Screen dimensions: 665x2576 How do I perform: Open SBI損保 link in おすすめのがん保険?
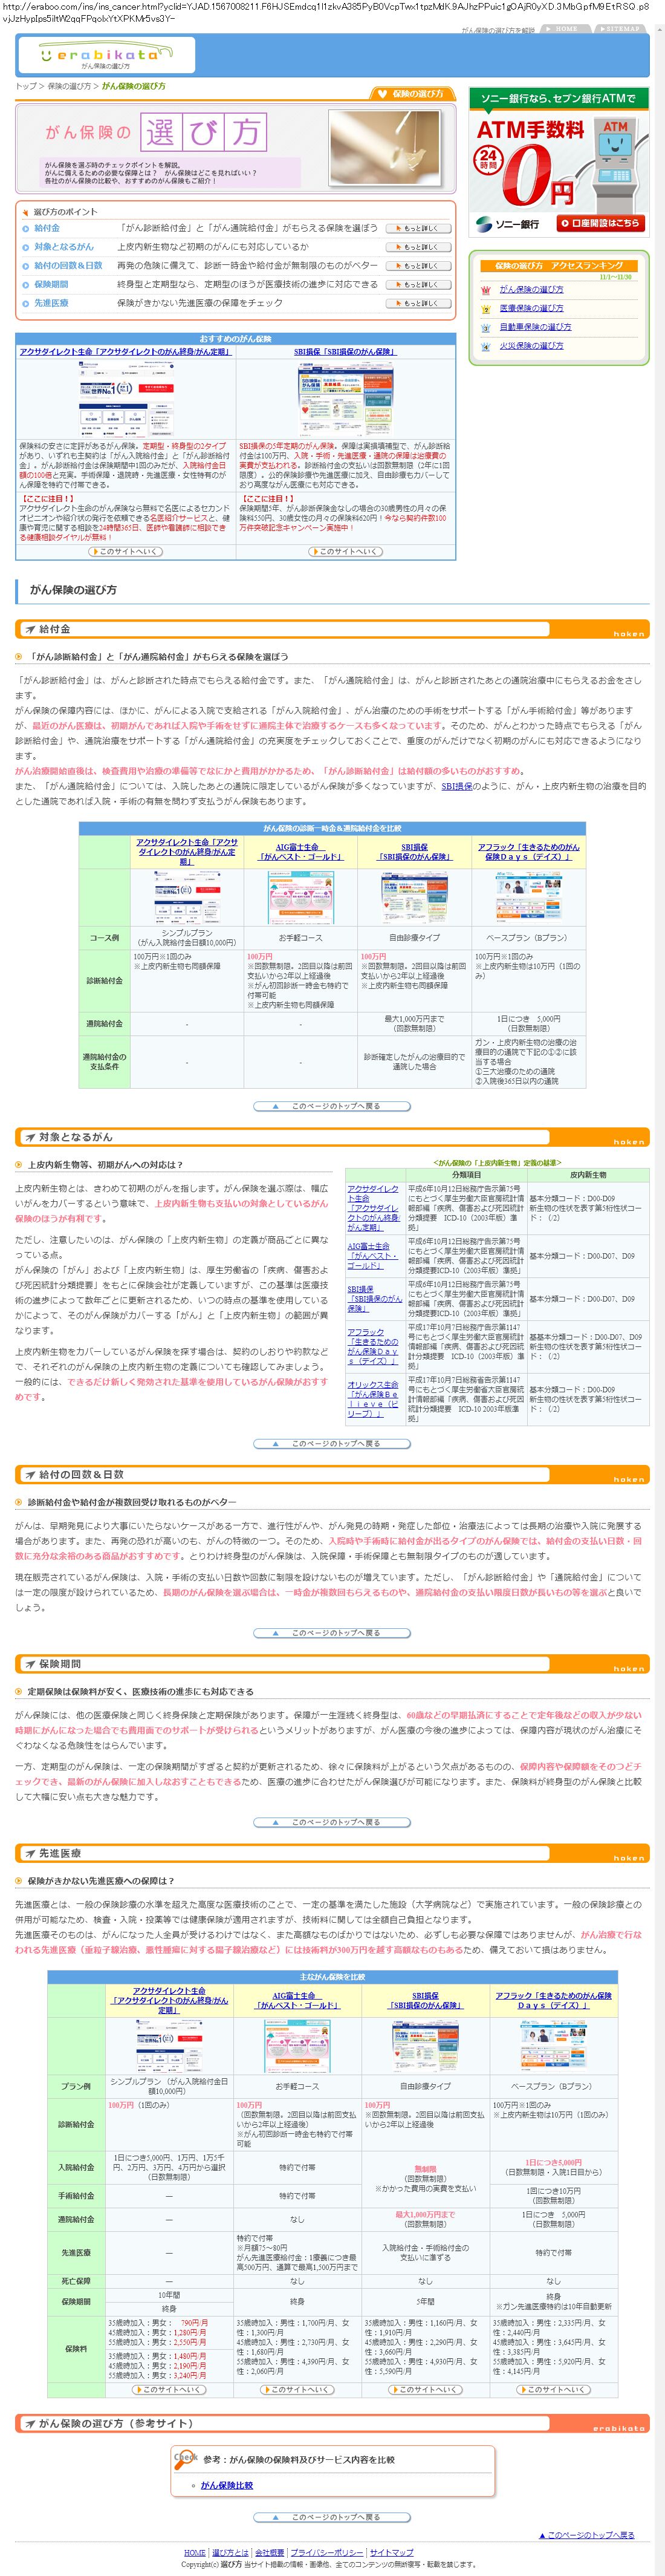[x=345, y=352]
